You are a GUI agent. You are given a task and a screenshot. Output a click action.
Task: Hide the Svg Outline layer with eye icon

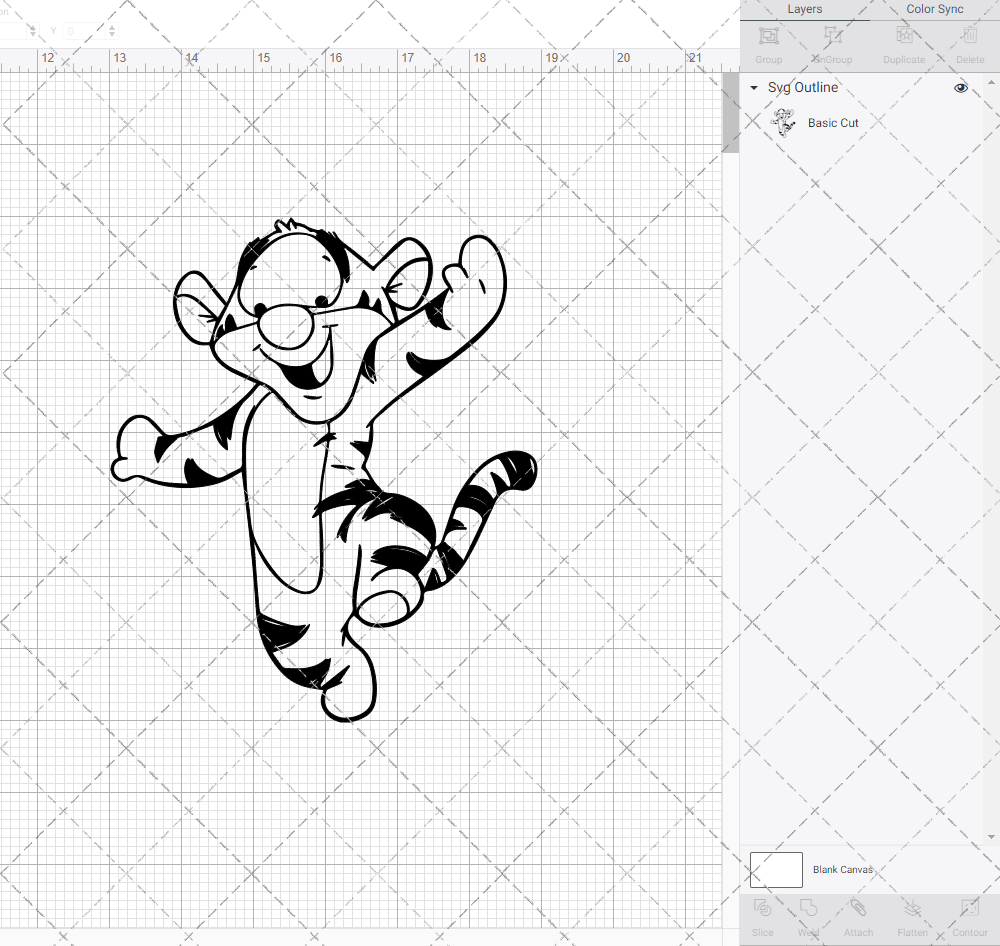(960, 87)
